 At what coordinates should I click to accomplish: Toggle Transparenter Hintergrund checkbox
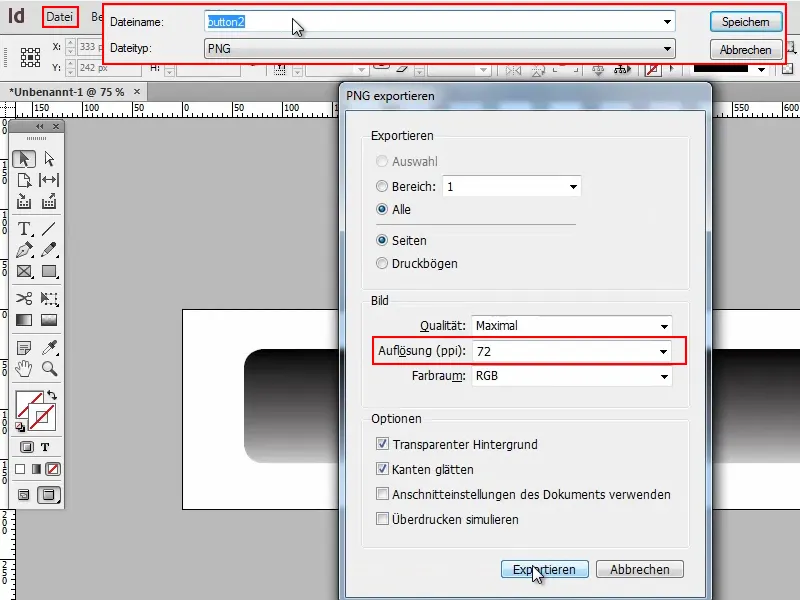[382, 444]
